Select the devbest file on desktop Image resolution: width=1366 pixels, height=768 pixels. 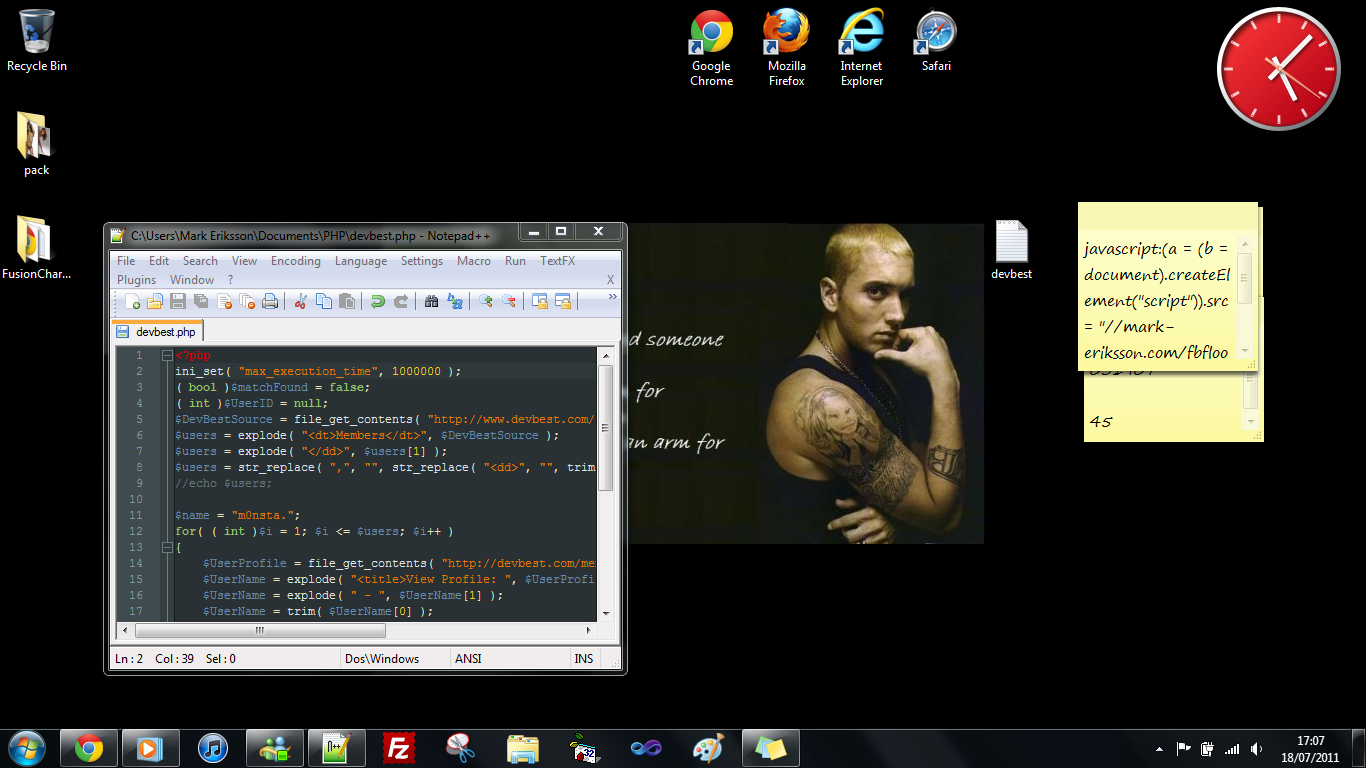(x=1012, y=250)
